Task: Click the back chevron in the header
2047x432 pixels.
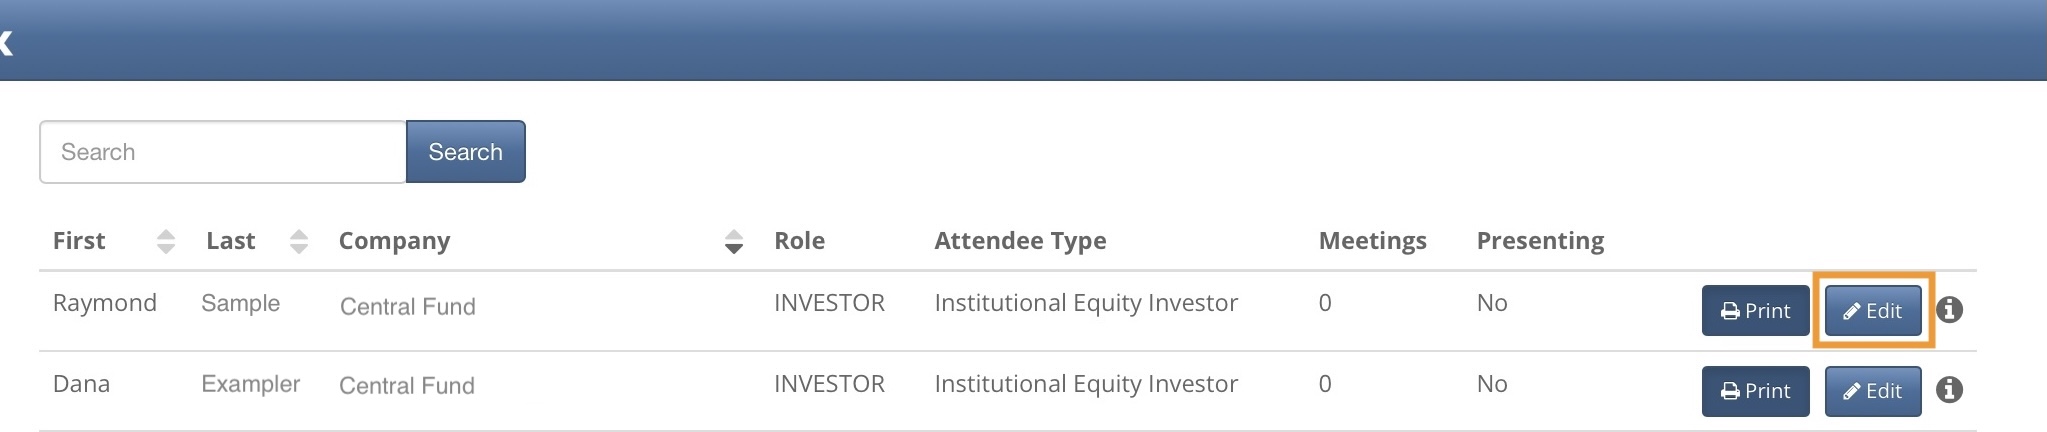Action: pyautogui.click(x=5, y=42)
